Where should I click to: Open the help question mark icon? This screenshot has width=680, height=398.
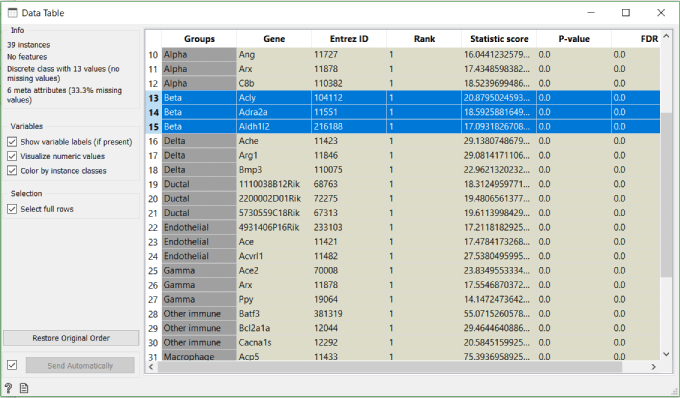point(8,388)
